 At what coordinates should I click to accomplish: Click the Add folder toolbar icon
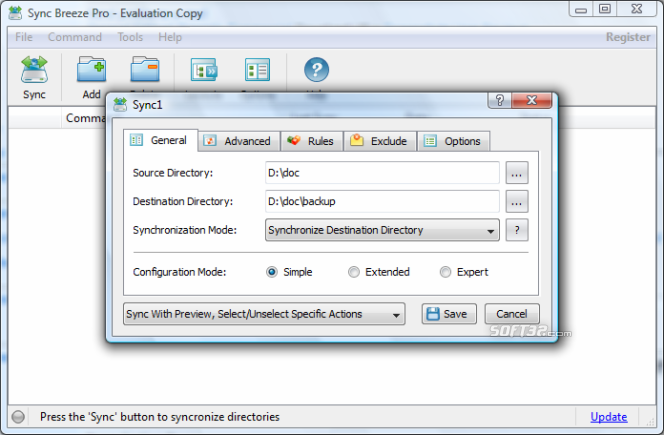click(91, 70)
